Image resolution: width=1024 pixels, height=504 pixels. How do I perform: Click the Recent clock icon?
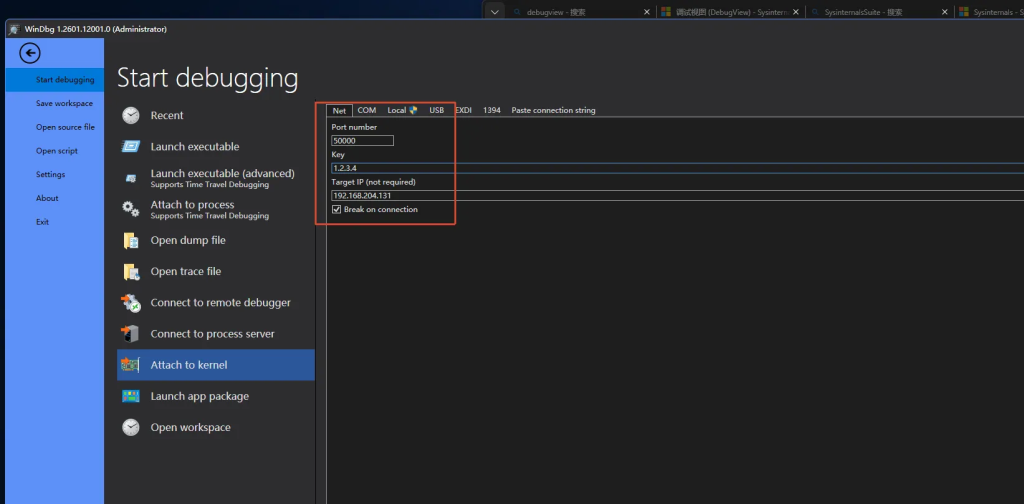[131, 116]
